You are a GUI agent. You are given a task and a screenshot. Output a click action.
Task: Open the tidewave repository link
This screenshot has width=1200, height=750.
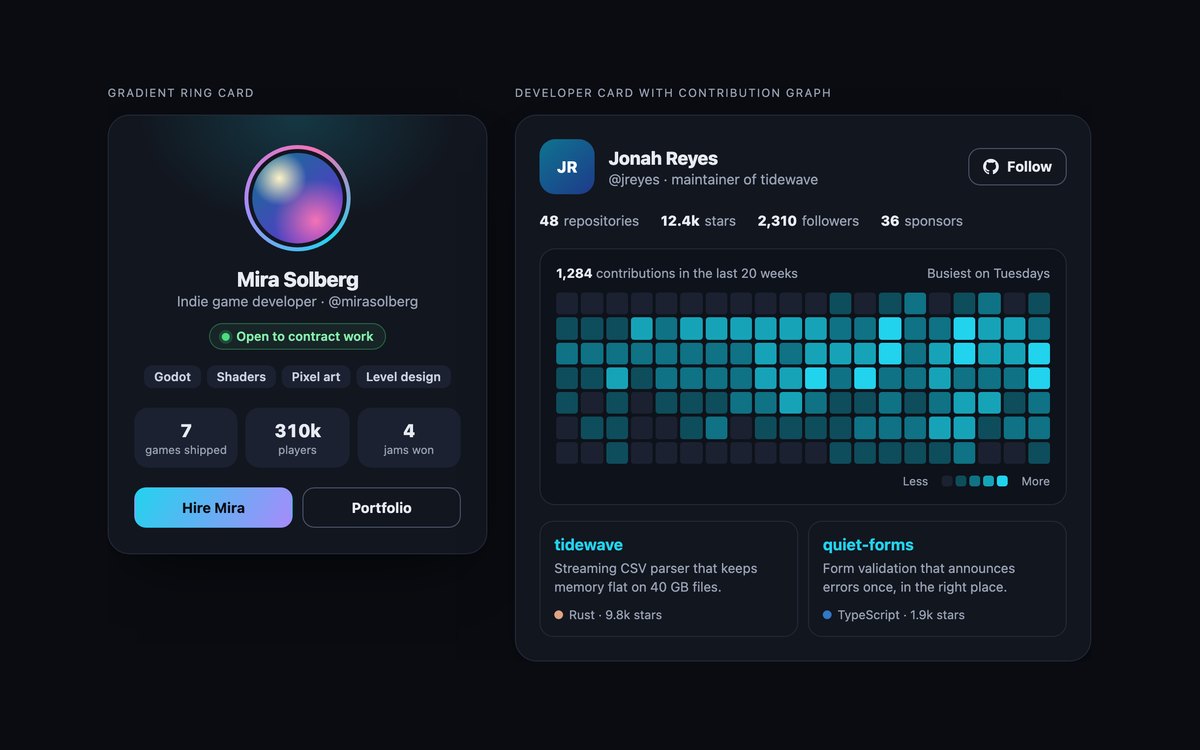point(588,545)
